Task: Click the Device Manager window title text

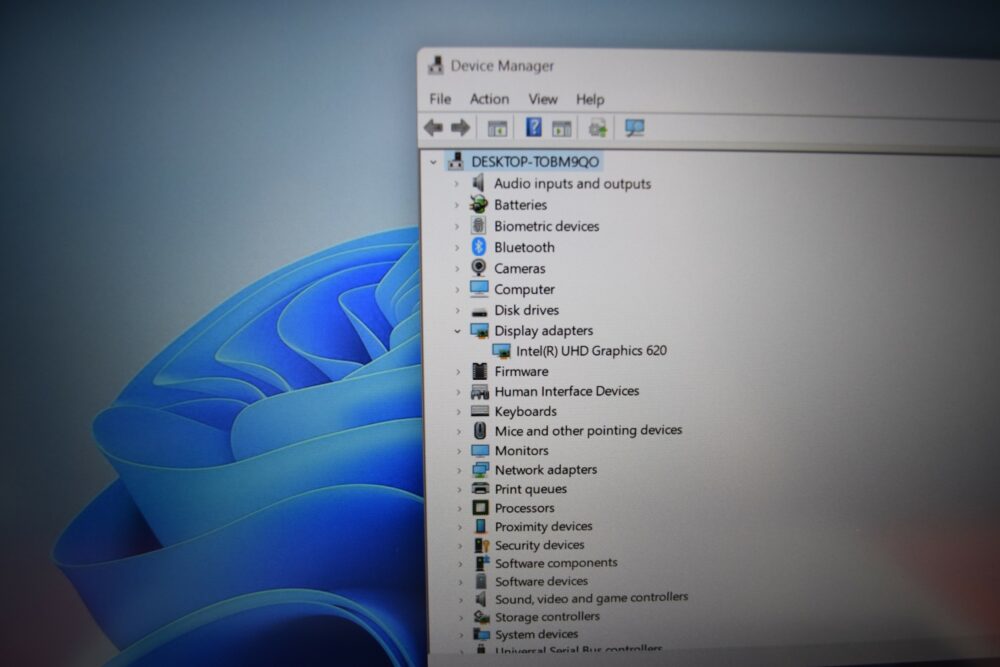Action: coord(503,66)
